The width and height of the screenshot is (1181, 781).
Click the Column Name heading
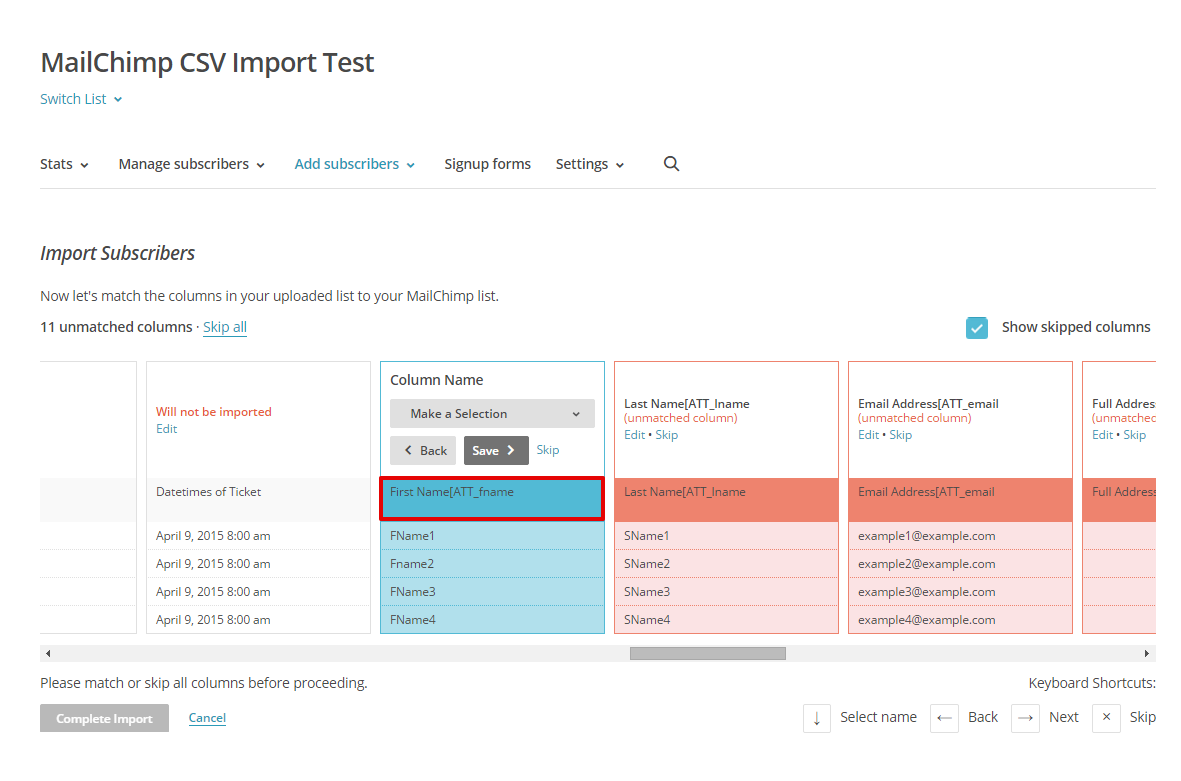(x=436, y=380)
